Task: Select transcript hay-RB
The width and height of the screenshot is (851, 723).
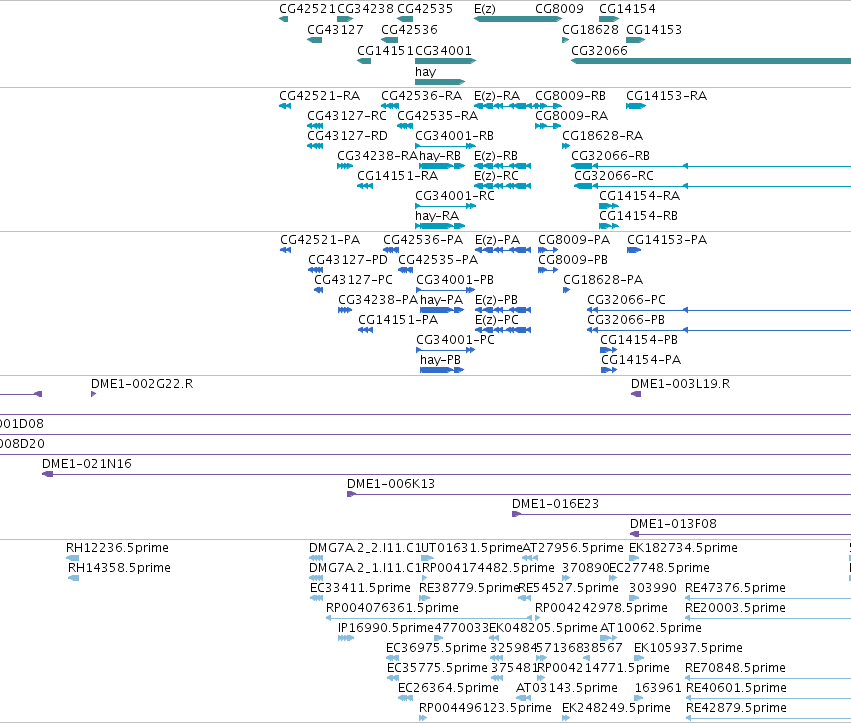Action: pos(440,156)
